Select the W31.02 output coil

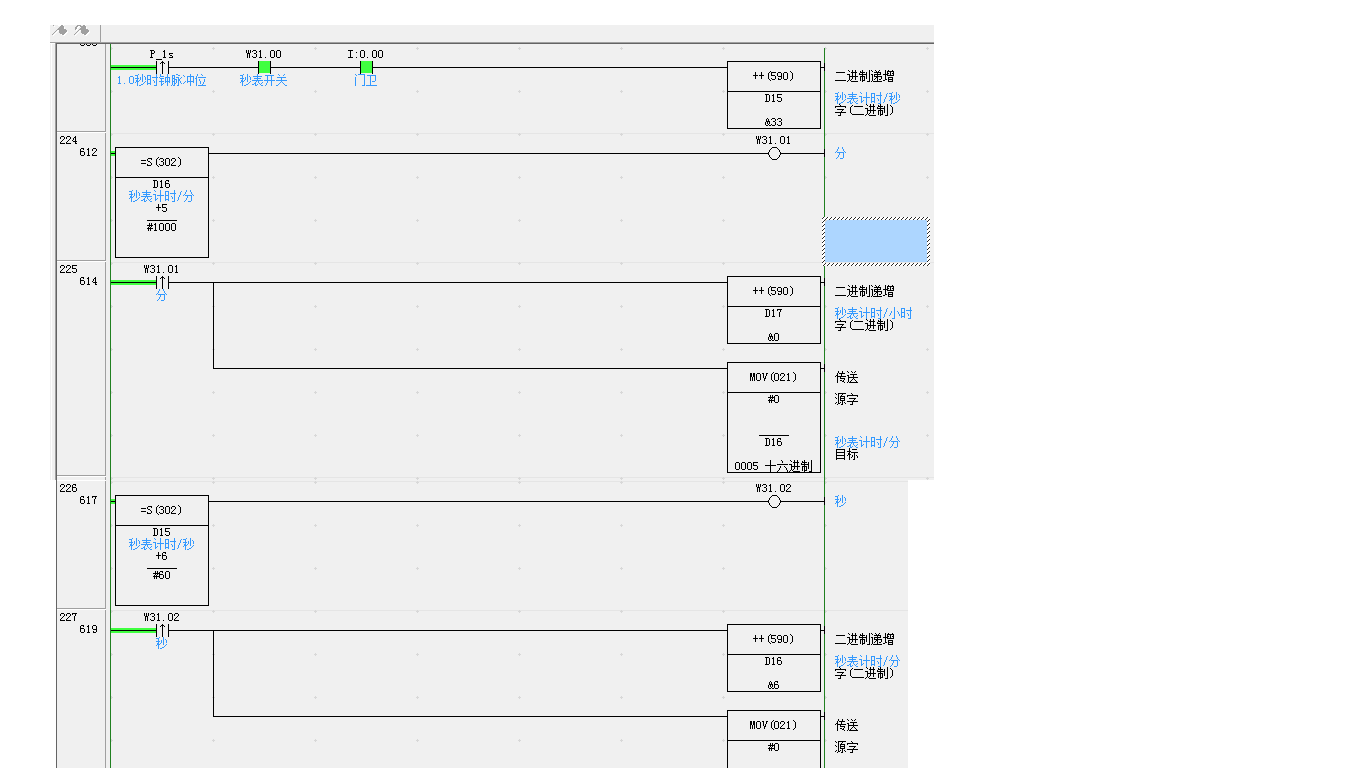774,502
